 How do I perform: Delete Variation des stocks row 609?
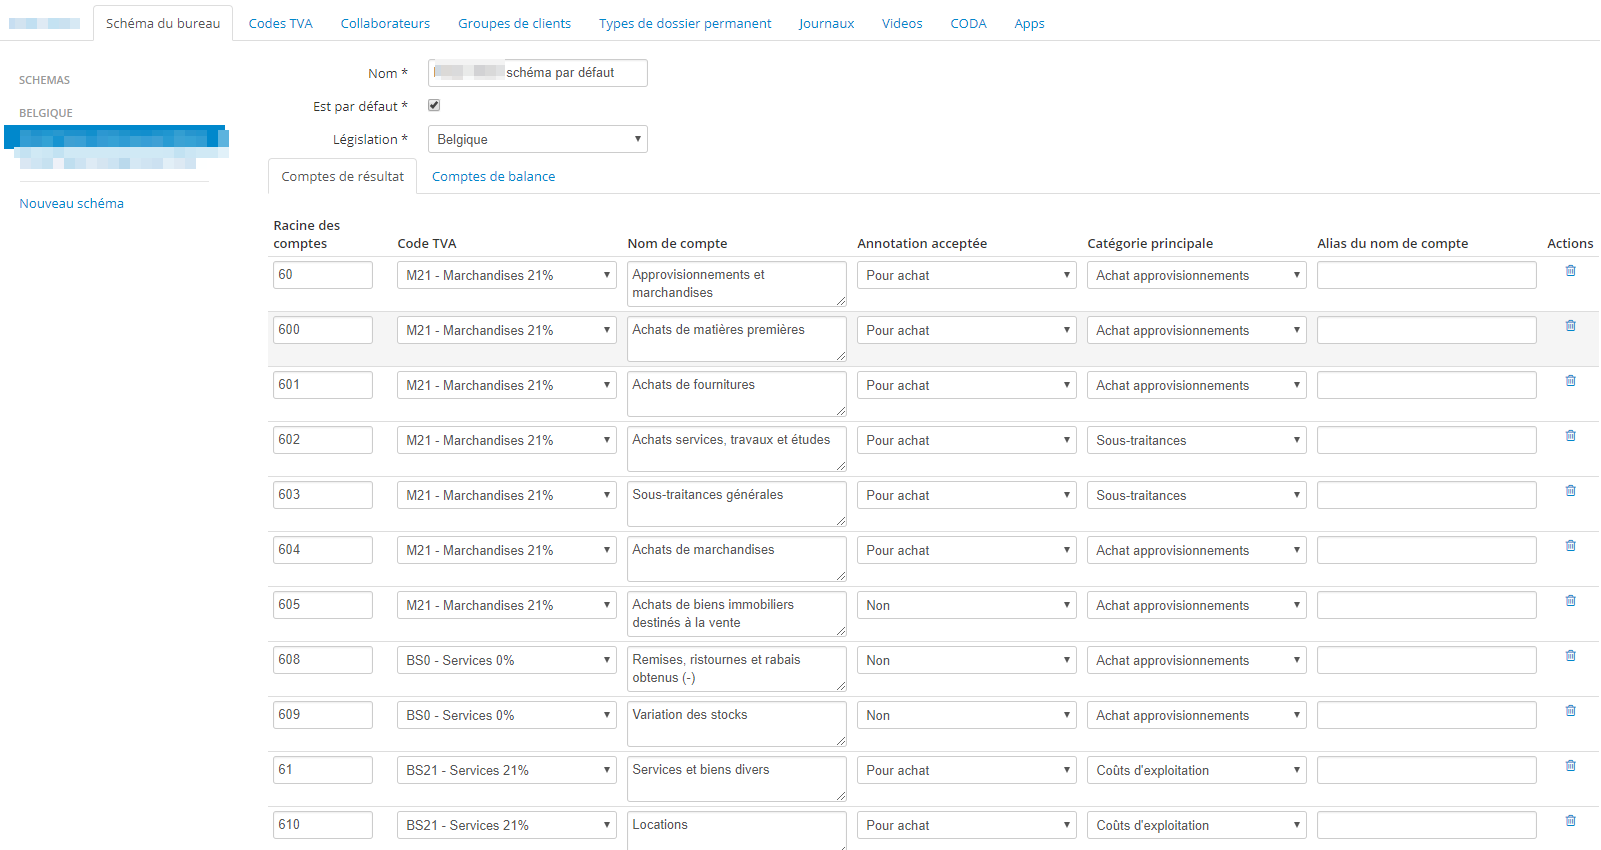coord(1570,711)
